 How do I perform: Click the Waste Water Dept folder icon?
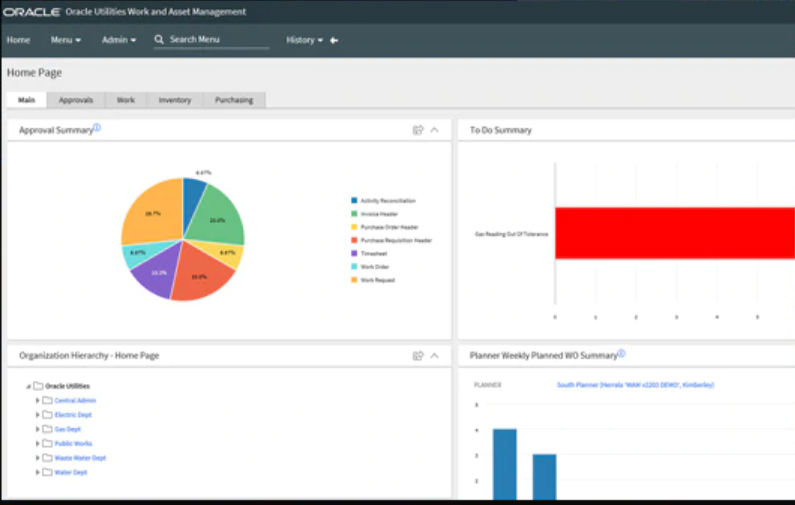pos(47,457)
